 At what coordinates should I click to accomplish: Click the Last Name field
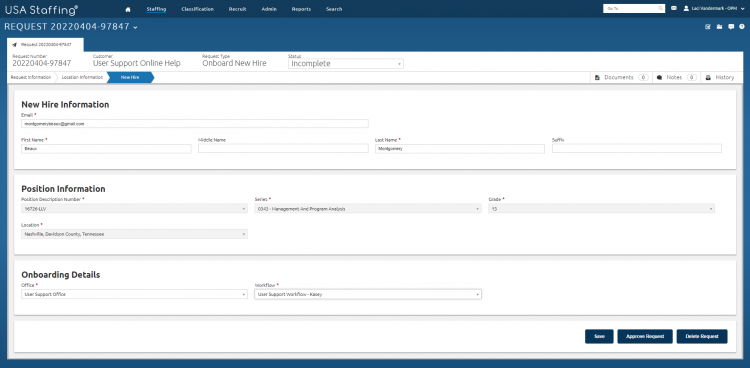(x=460, y=149)
